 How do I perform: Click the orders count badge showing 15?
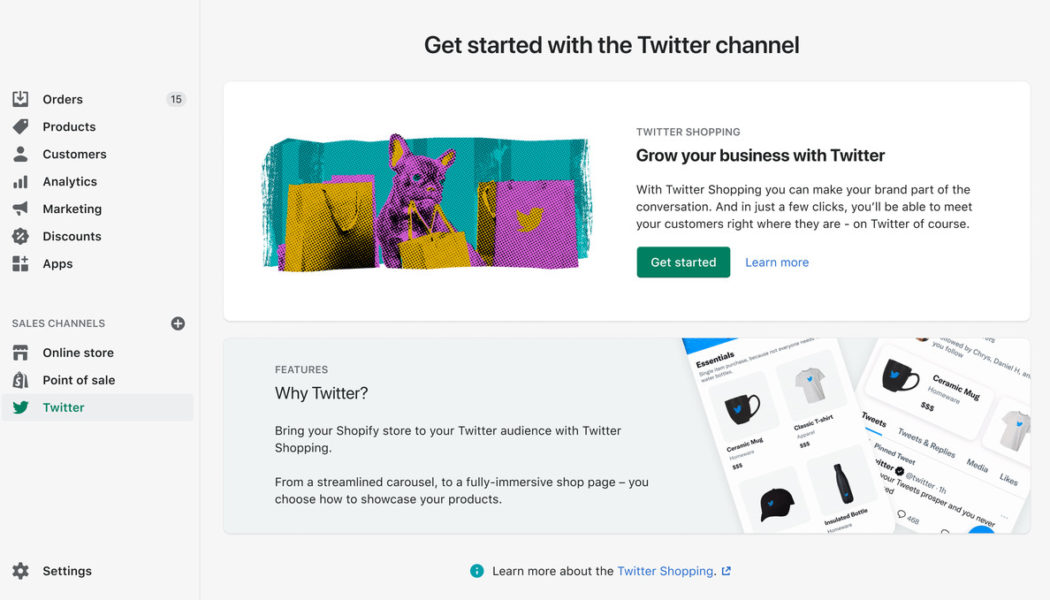[x=176, y=99]
